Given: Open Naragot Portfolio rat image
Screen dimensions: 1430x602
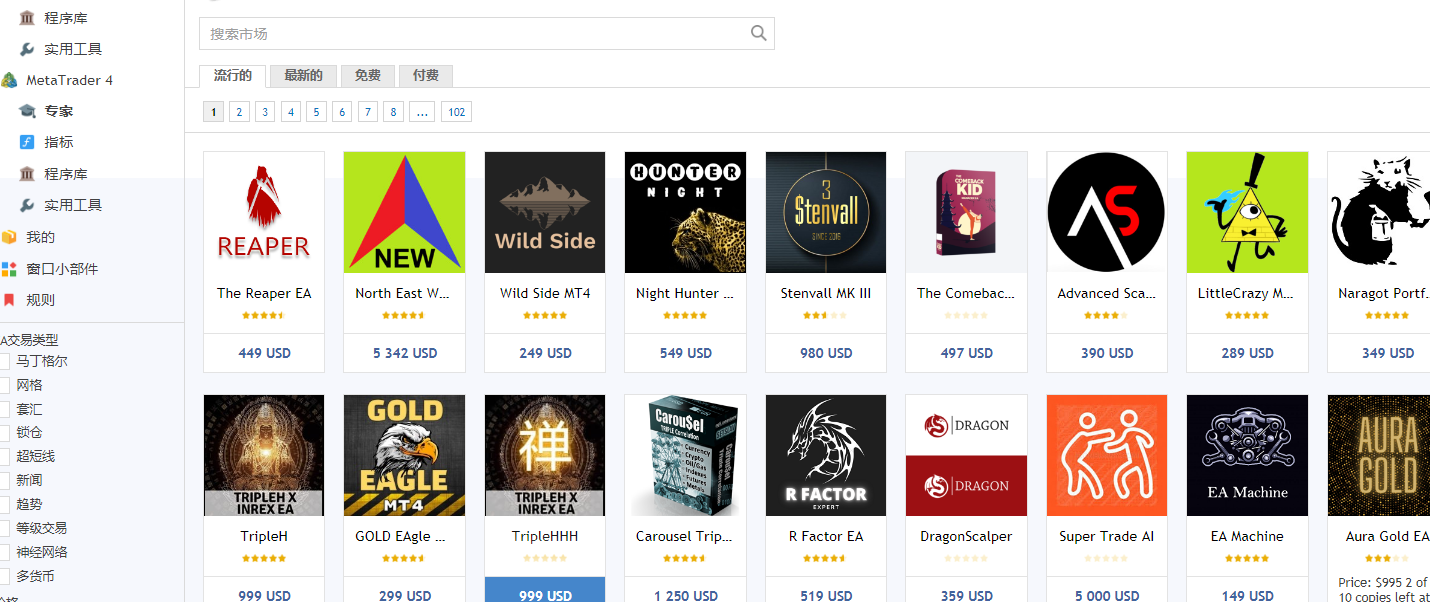Looking at the screenshot, I should pyautogui.click(x=1379, y=212).
